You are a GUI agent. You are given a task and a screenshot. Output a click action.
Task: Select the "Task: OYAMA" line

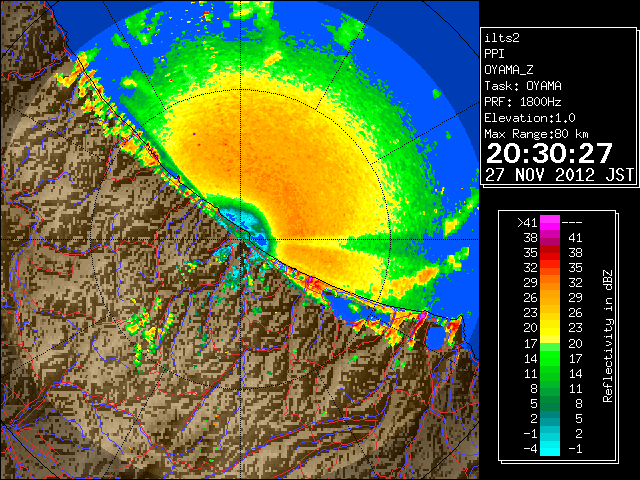click(523, 86)
